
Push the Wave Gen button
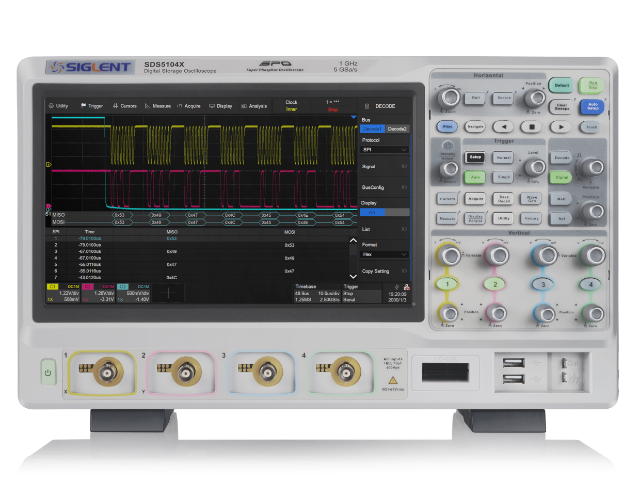[x=531, y=199]
